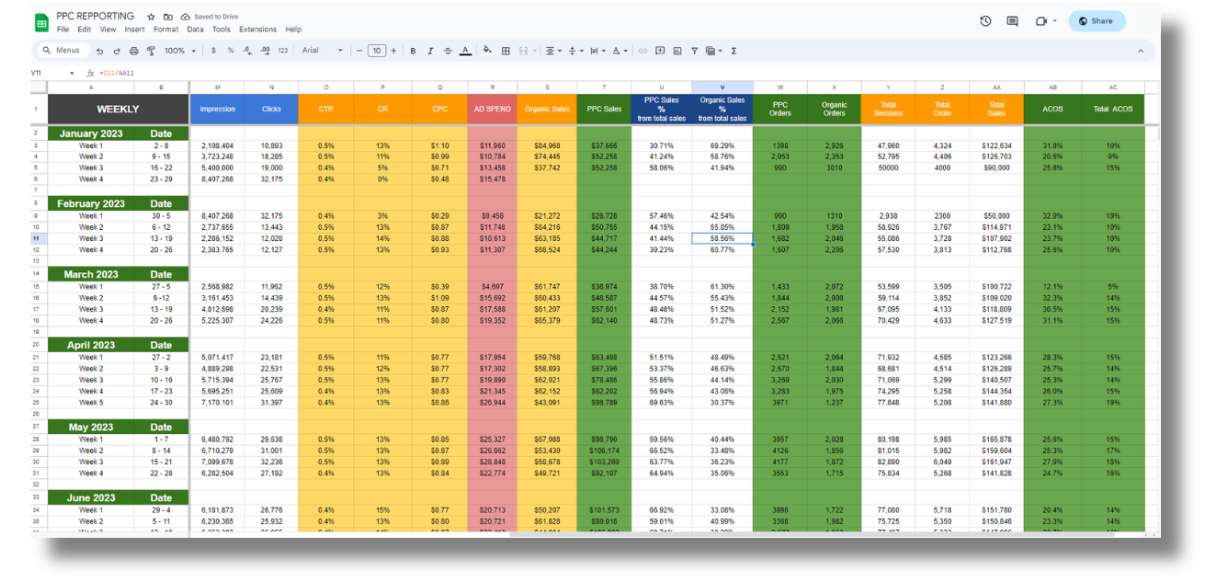Select the February 2023 cell
This screenshot has height=582, width=1230.
(x=90, y=203)
